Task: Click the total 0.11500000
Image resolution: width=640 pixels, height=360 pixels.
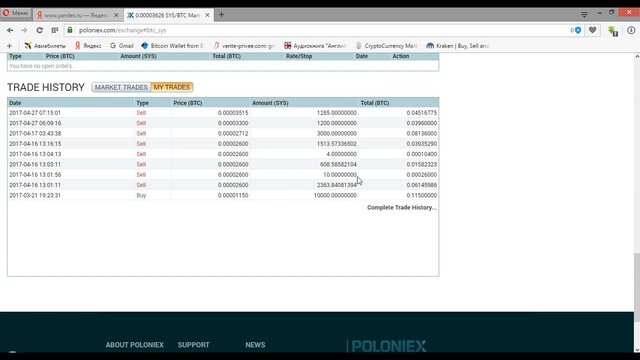Action: pyautogui.click(x=422, y=195)
